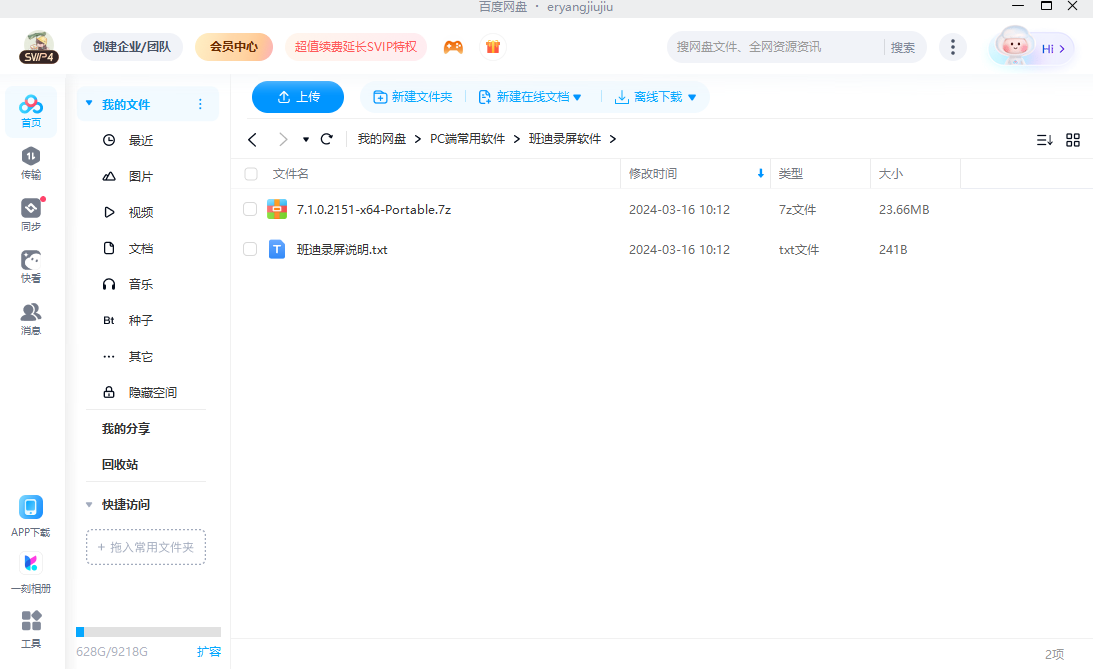Open the 同步 sync icon
This screenshot has height=669, width=1093.
pyautogui.click(x=31, y=215)
